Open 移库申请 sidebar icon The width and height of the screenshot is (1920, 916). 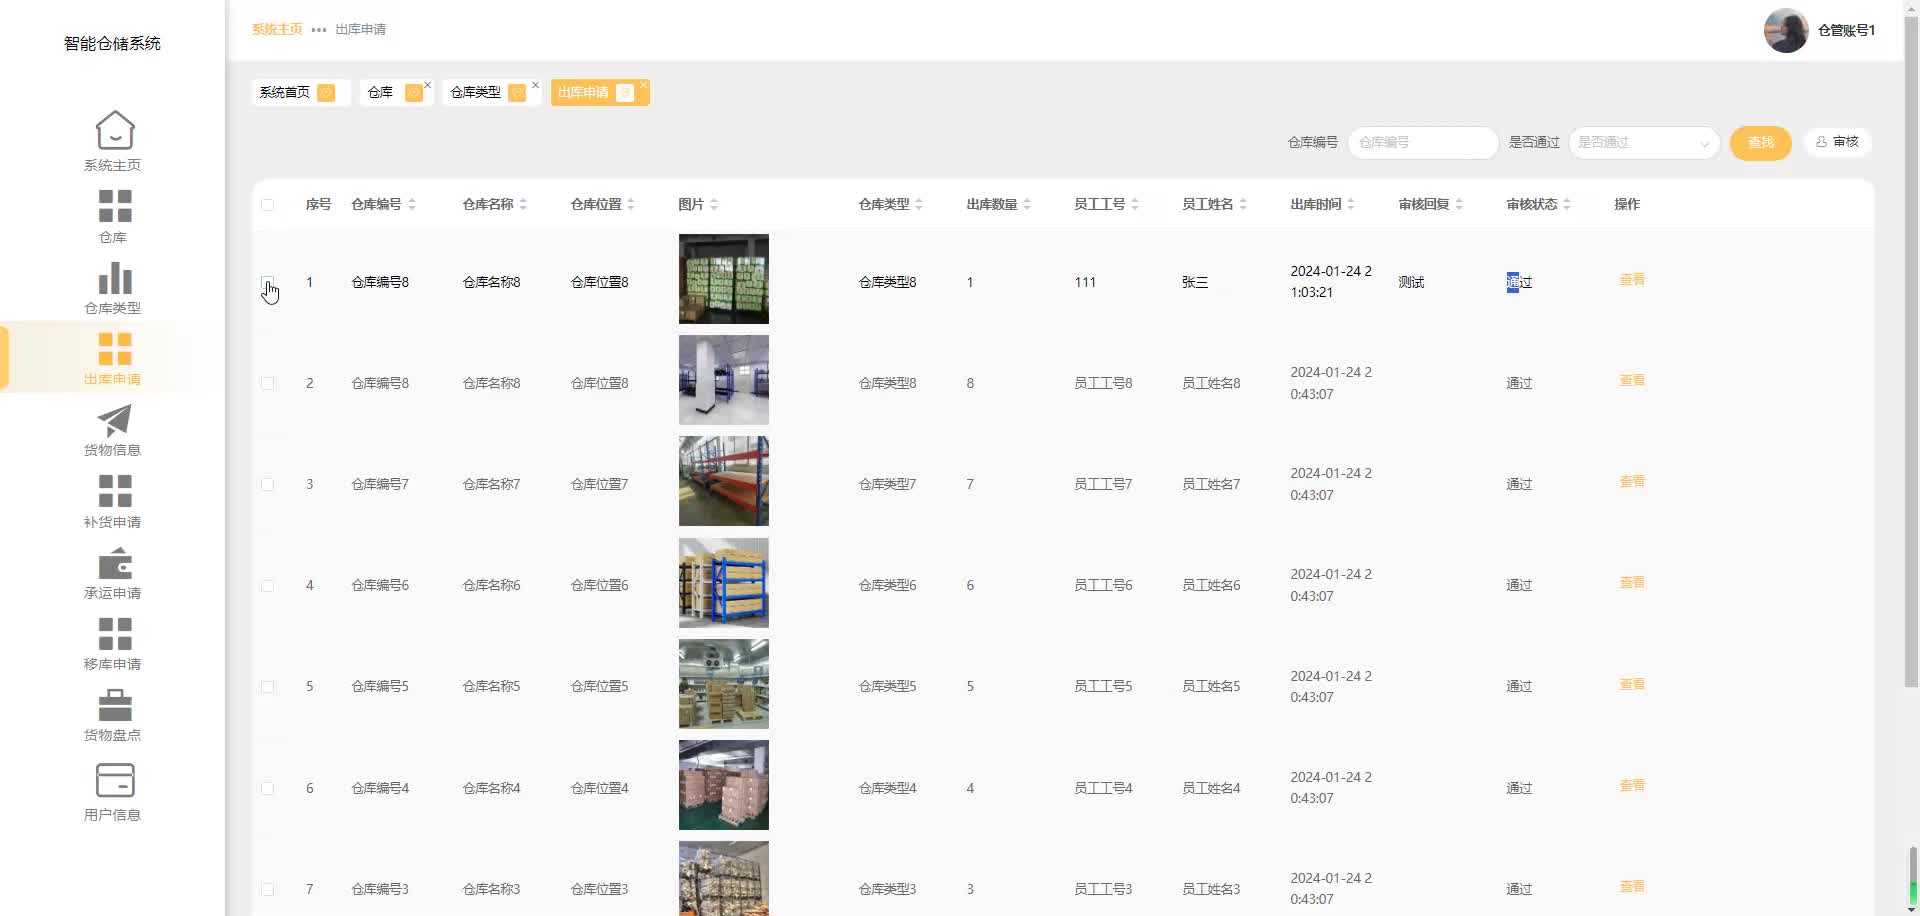[114, 634]
